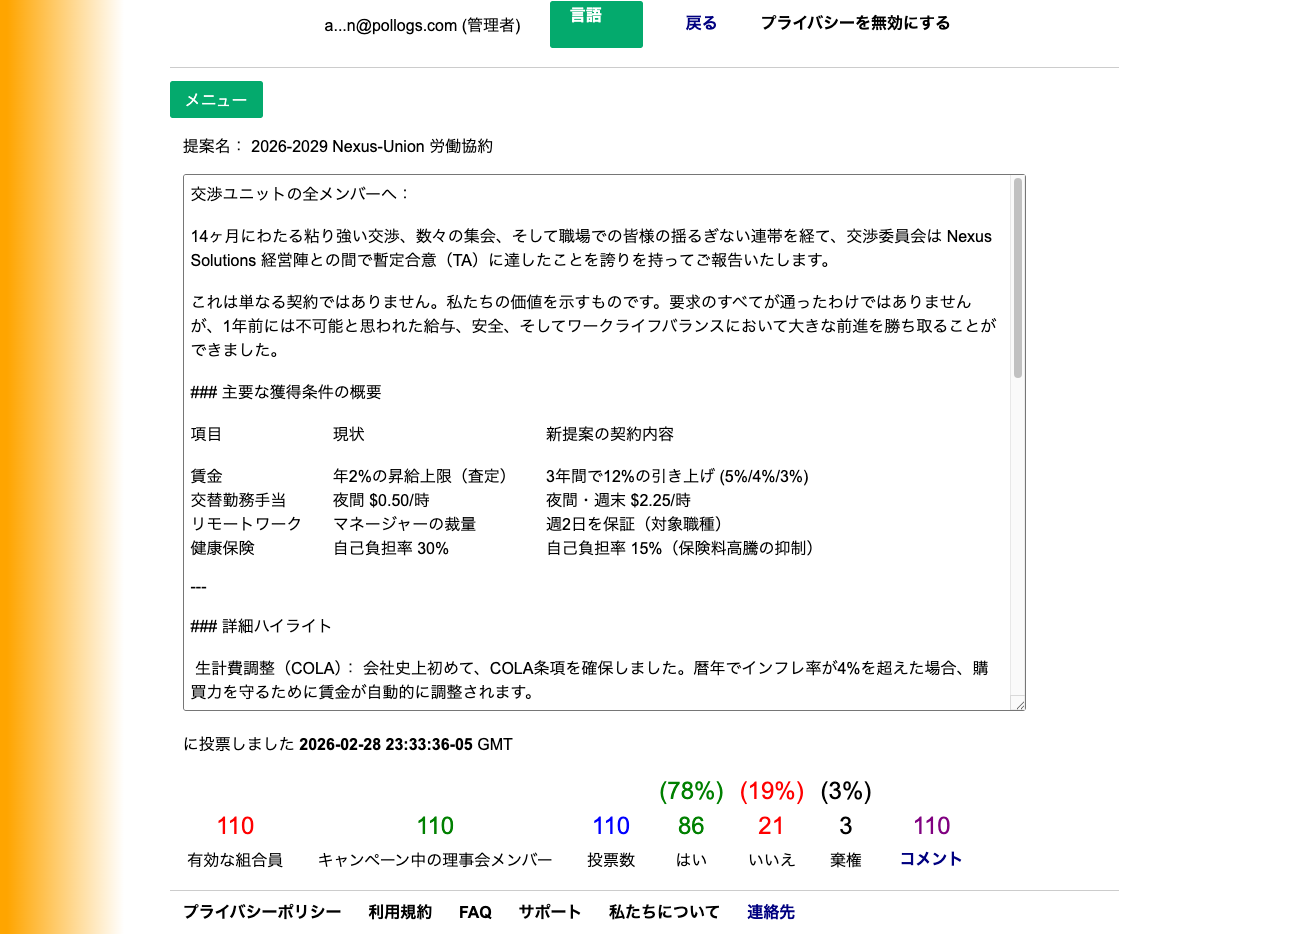Open the コメント section

[x=929, y=858]
